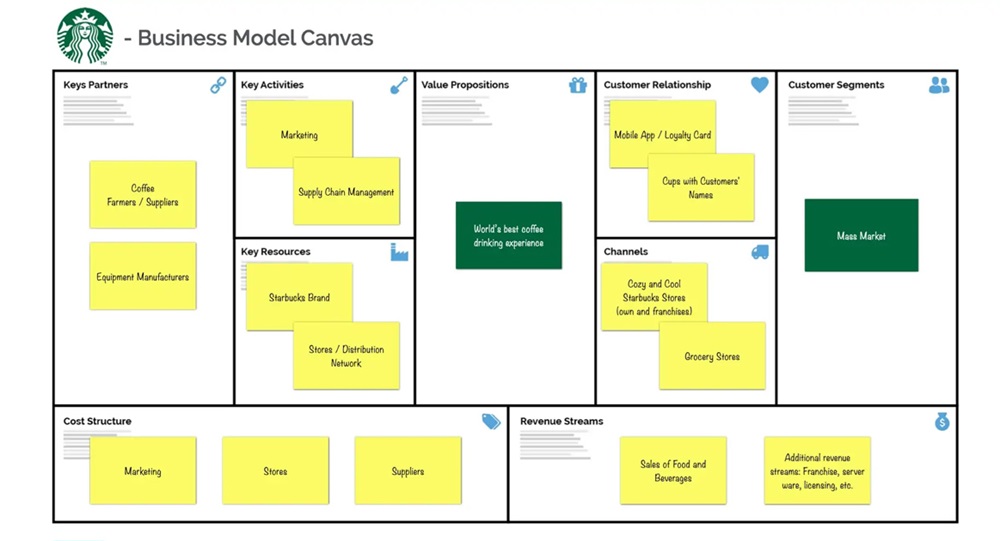
Task: Click the Customer Segments people icon
Action: [x=939, y=86]
